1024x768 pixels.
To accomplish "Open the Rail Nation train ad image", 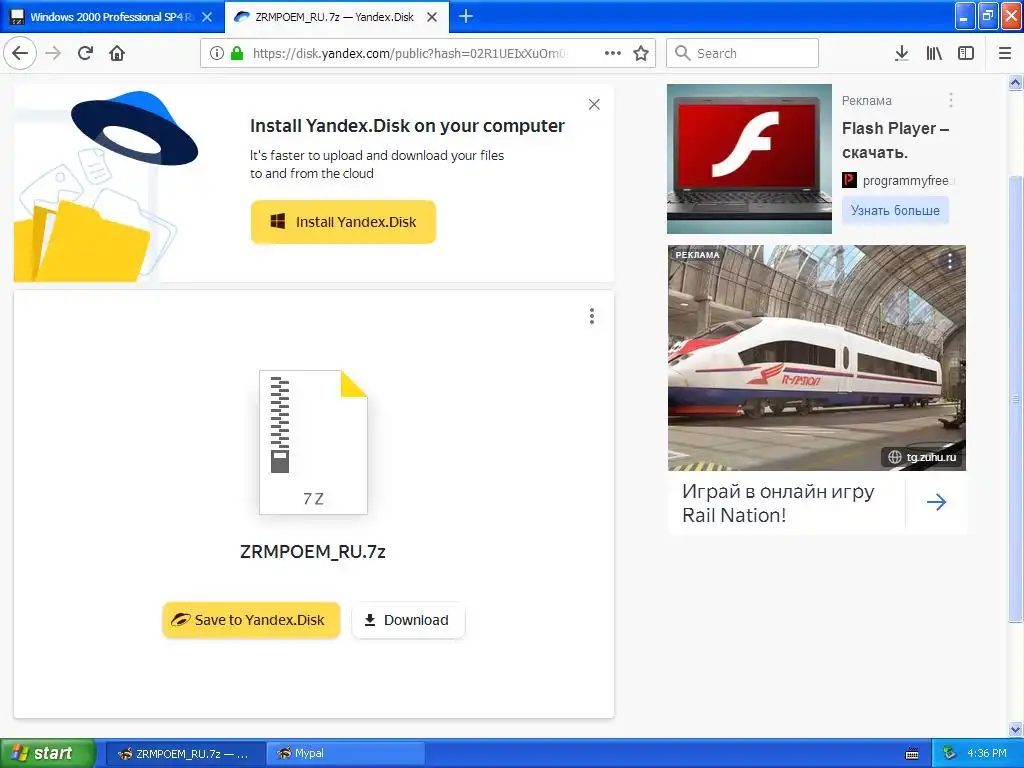I will click(x=816, y=358).
